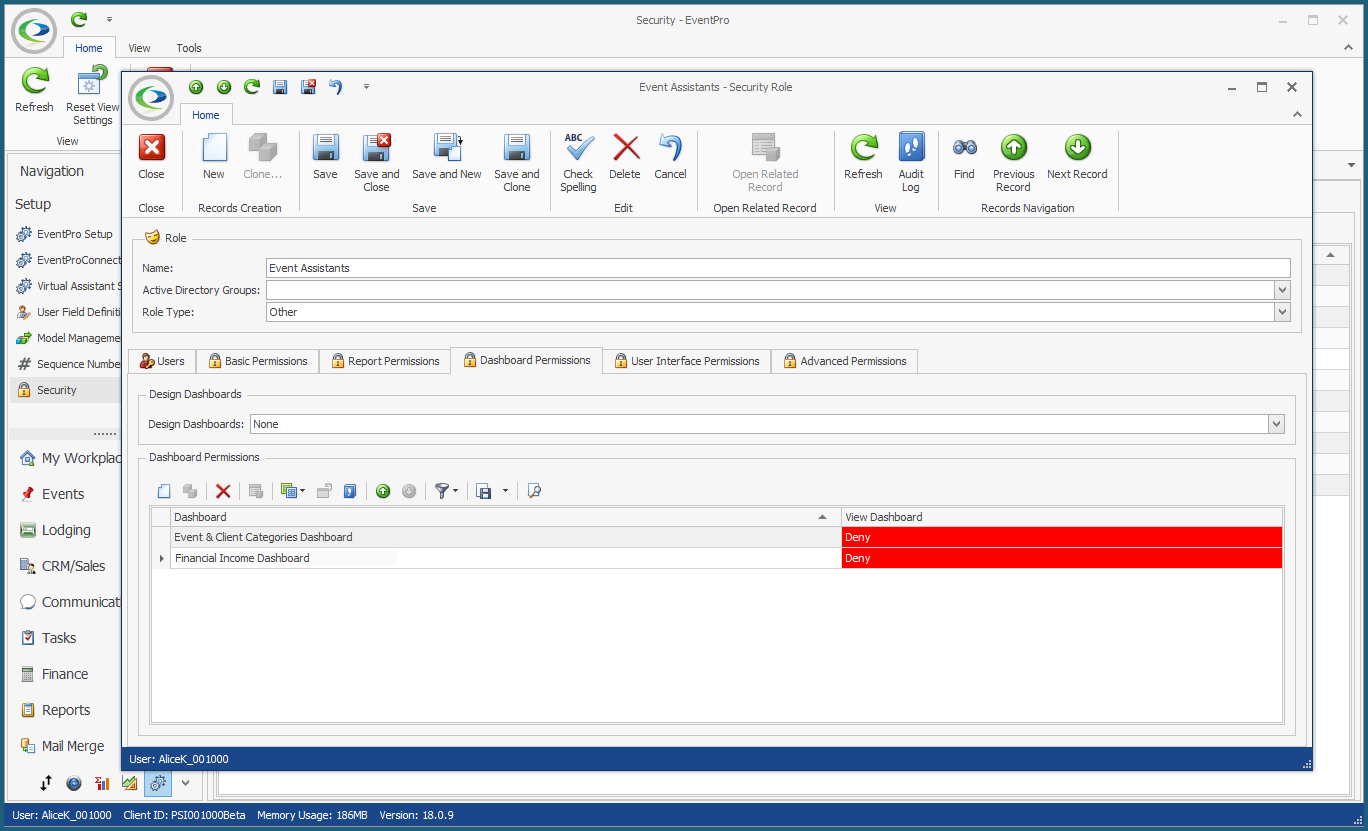Click the red Deny cell for Financial Income Dashboard

1061,558
